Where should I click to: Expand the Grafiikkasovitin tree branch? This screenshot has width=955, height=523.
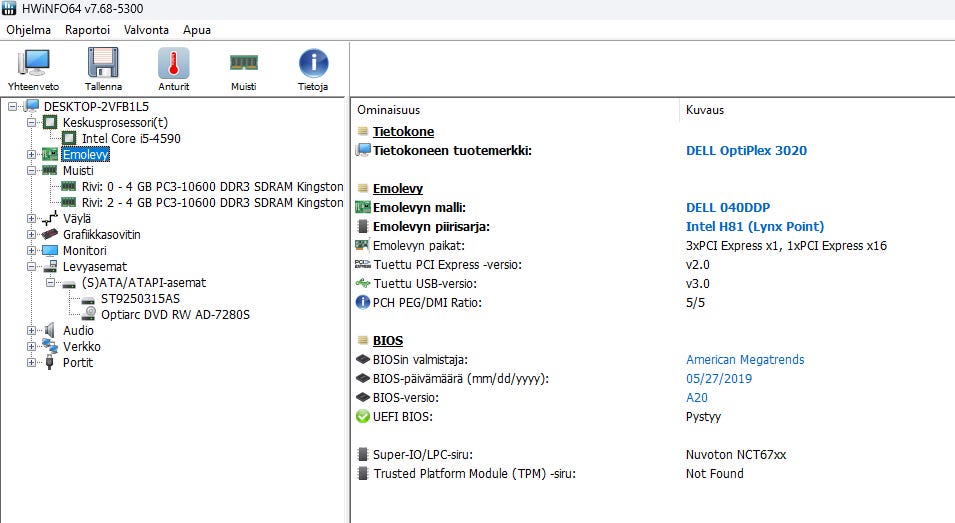(x=31, y=234)
